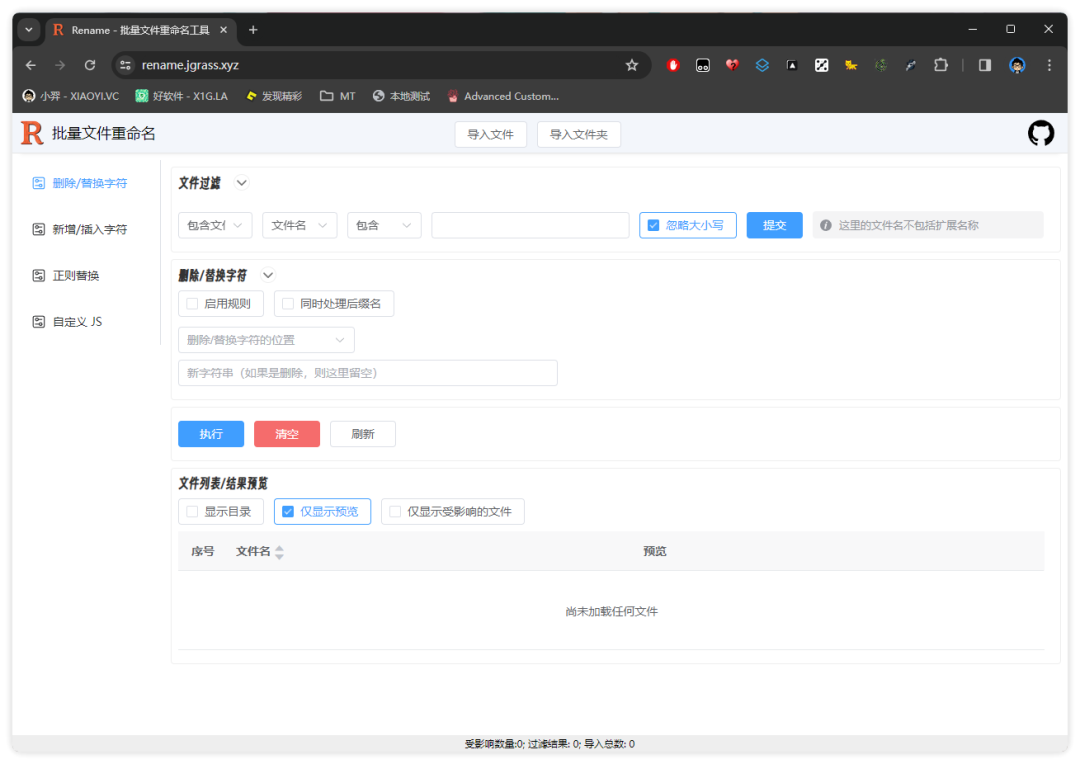Viewport: 1080px width, 764px height.
Task: Click the red stop-hand extension icon
Action: pos(673,65)
